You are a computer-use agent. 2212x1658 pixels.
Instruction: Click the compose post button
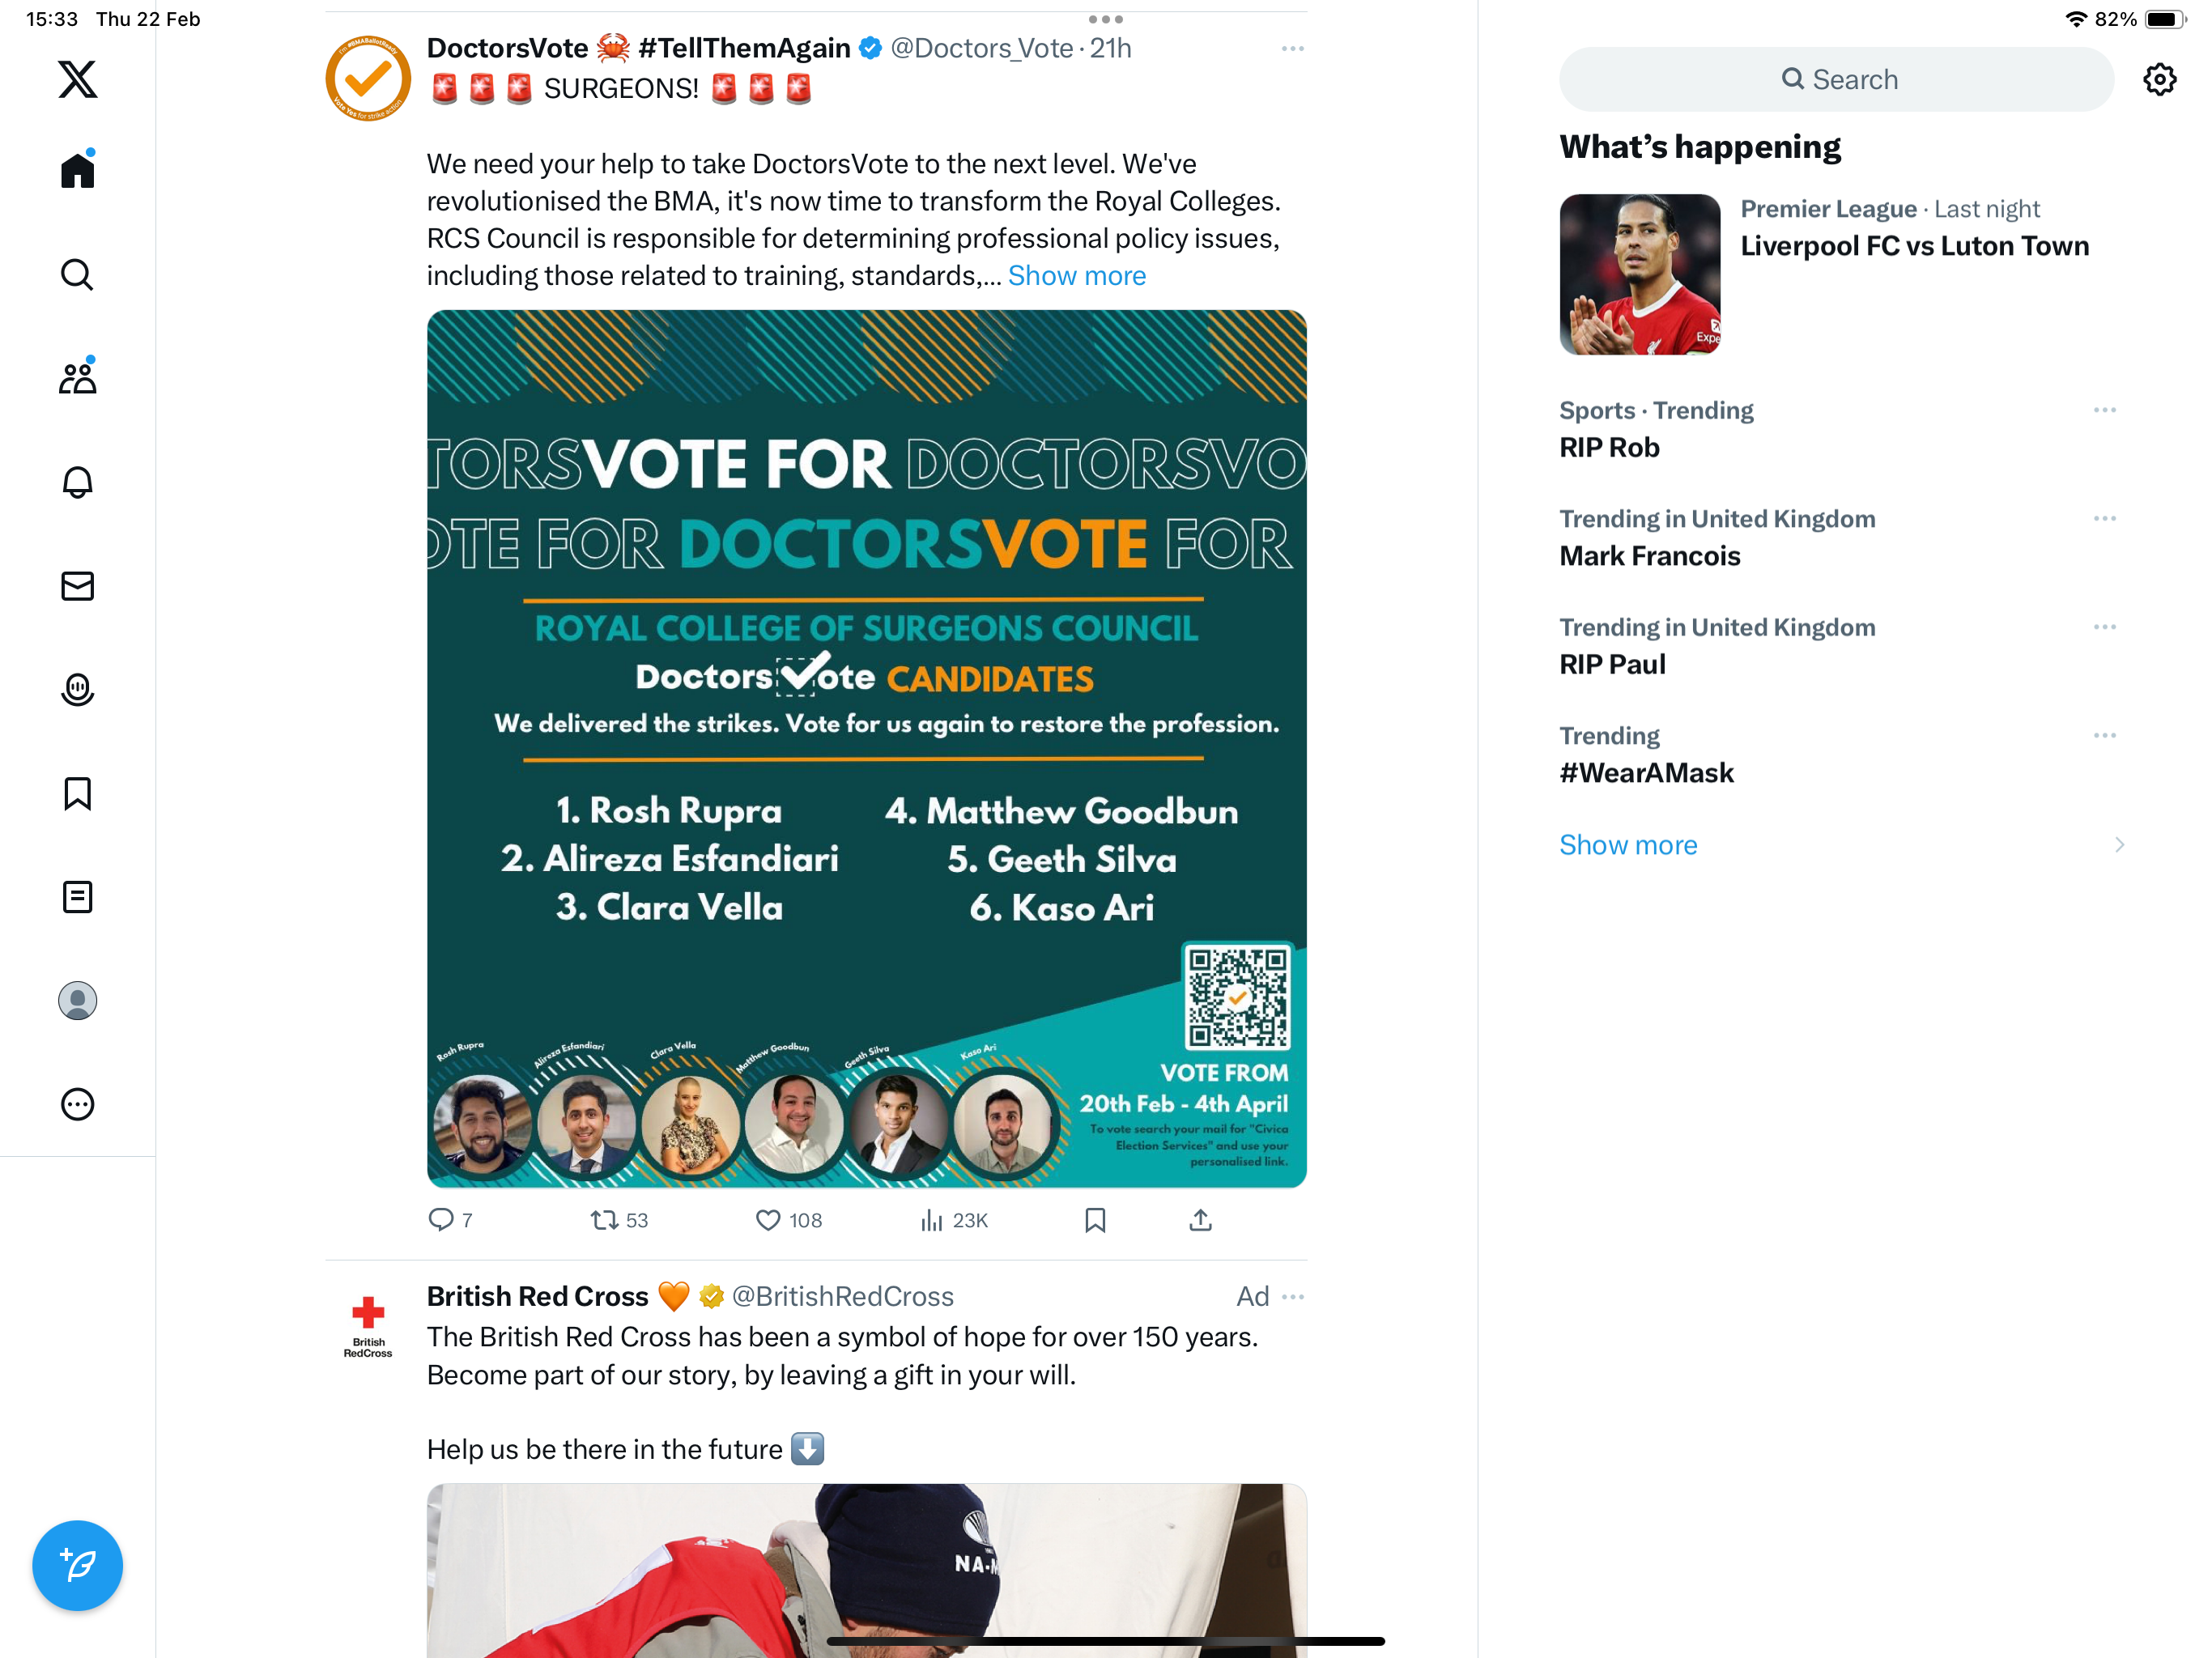pyautogui.click(x=77, y=1565)
